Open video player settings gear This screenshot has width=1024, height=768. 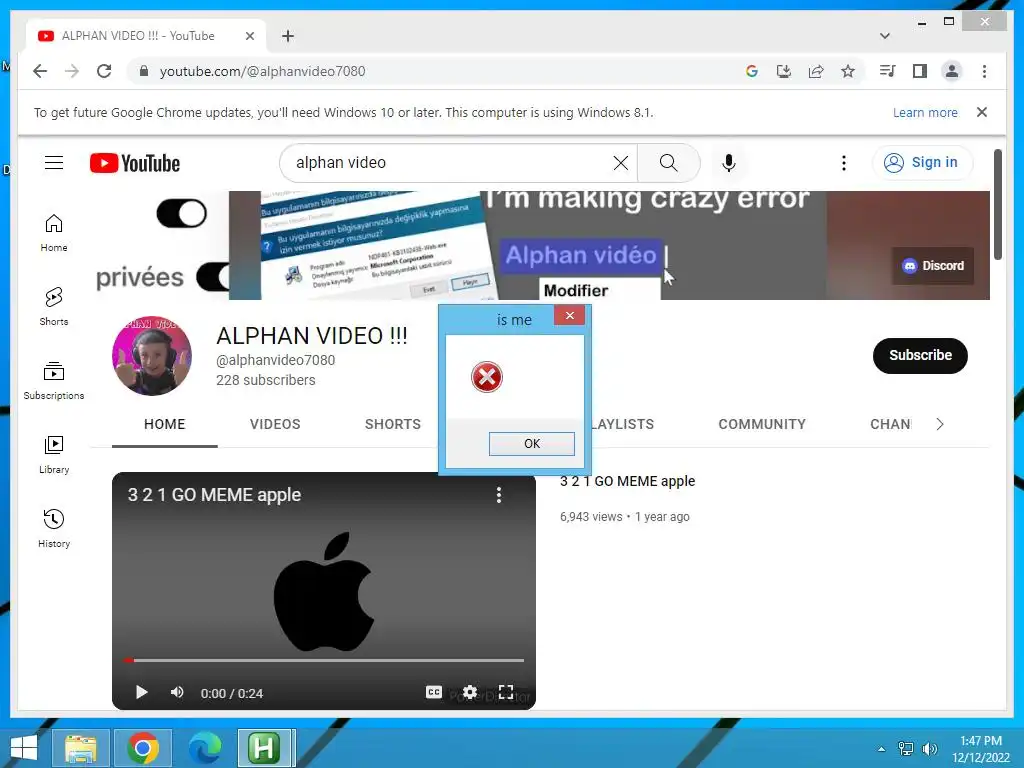470,692
